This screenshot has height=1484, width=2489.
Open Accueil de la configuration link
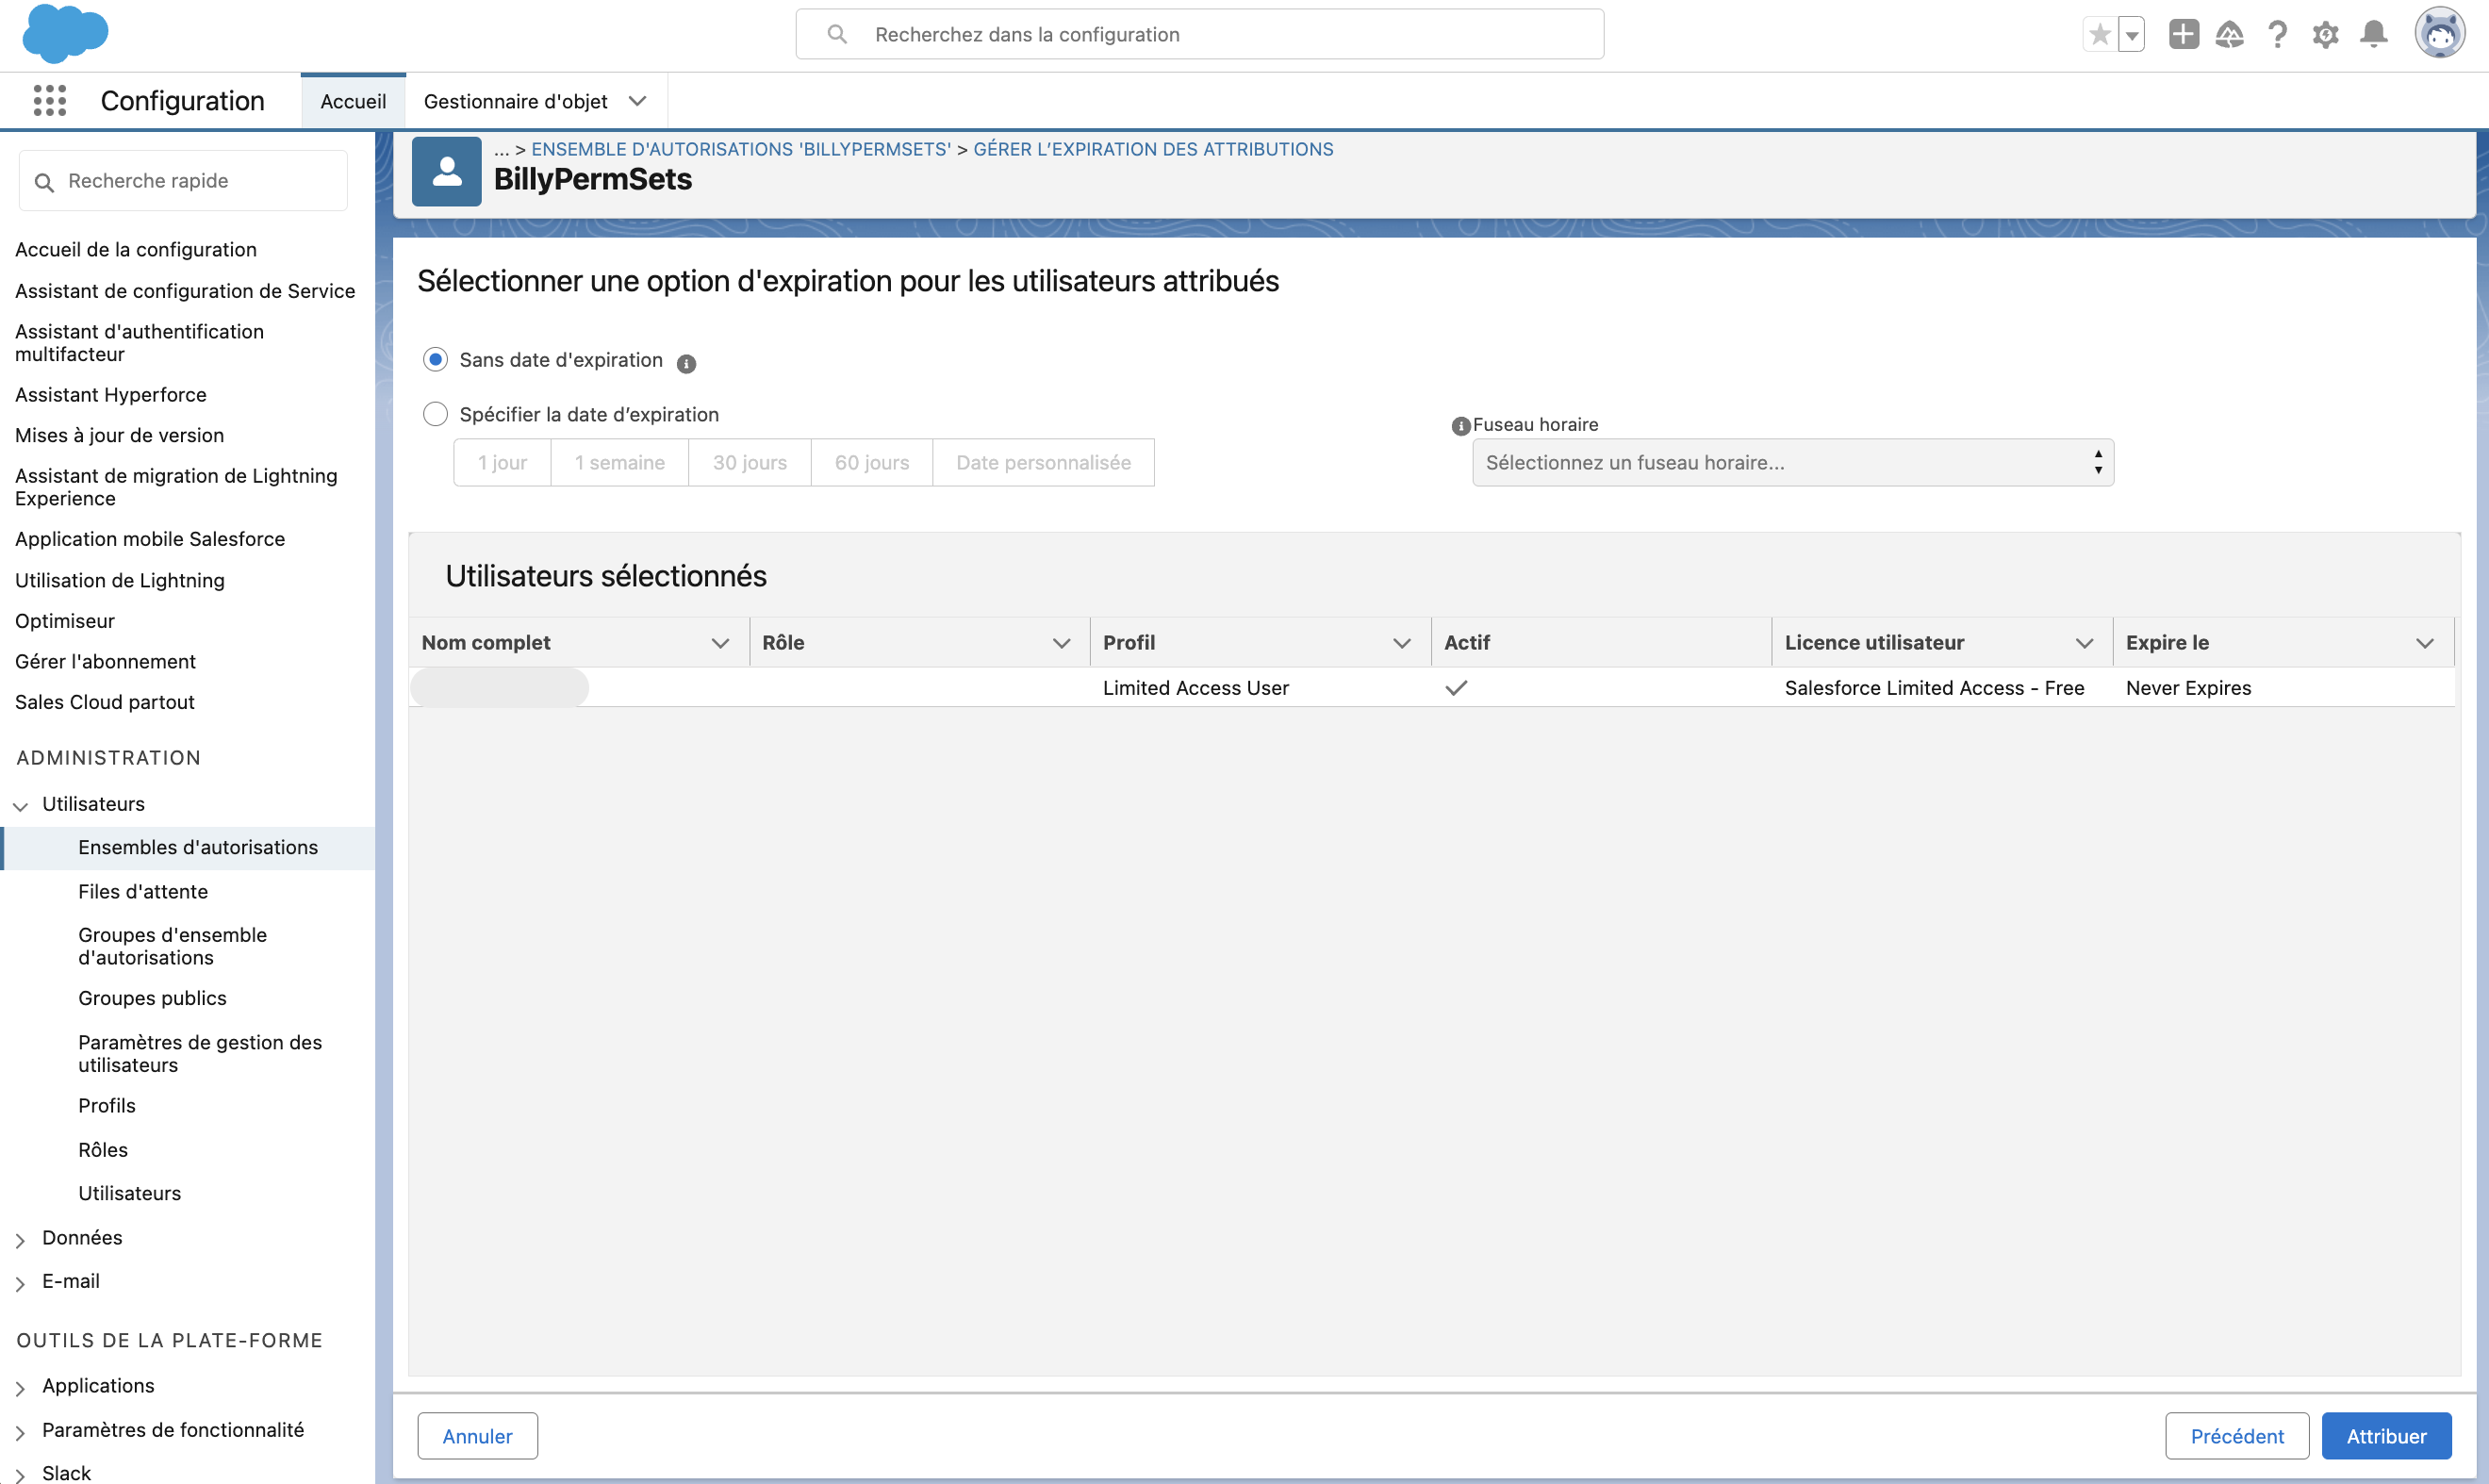(136, 250)
